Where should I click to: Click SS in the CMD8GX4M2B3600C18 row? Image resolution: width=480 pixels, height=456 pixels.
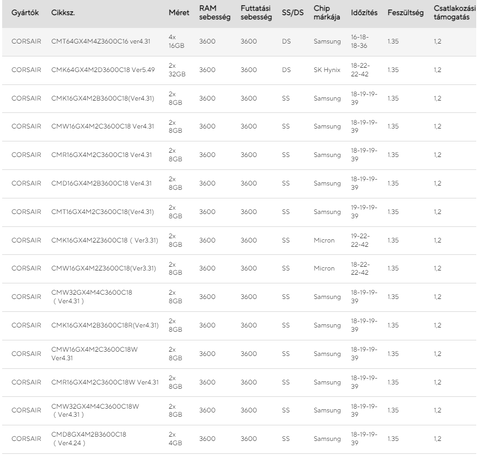coord(286,439)
